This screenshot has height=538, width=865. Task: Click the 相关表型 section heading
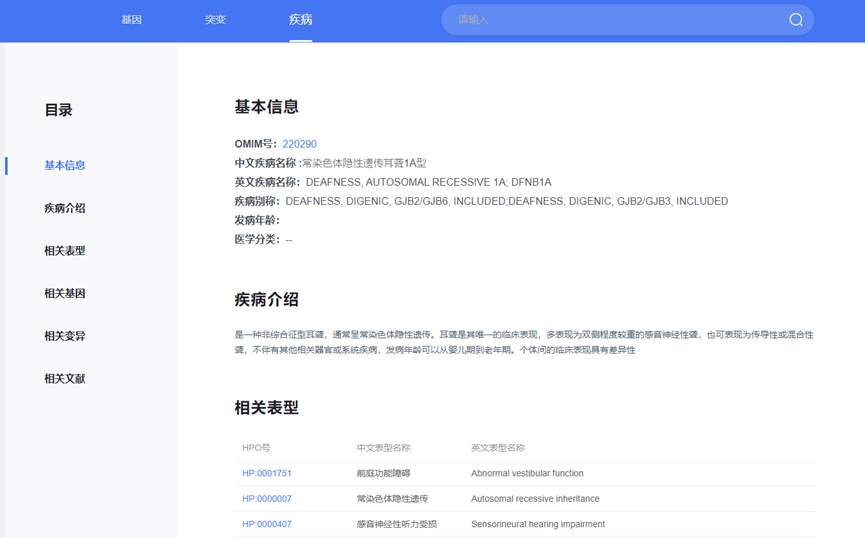(266, 408)
